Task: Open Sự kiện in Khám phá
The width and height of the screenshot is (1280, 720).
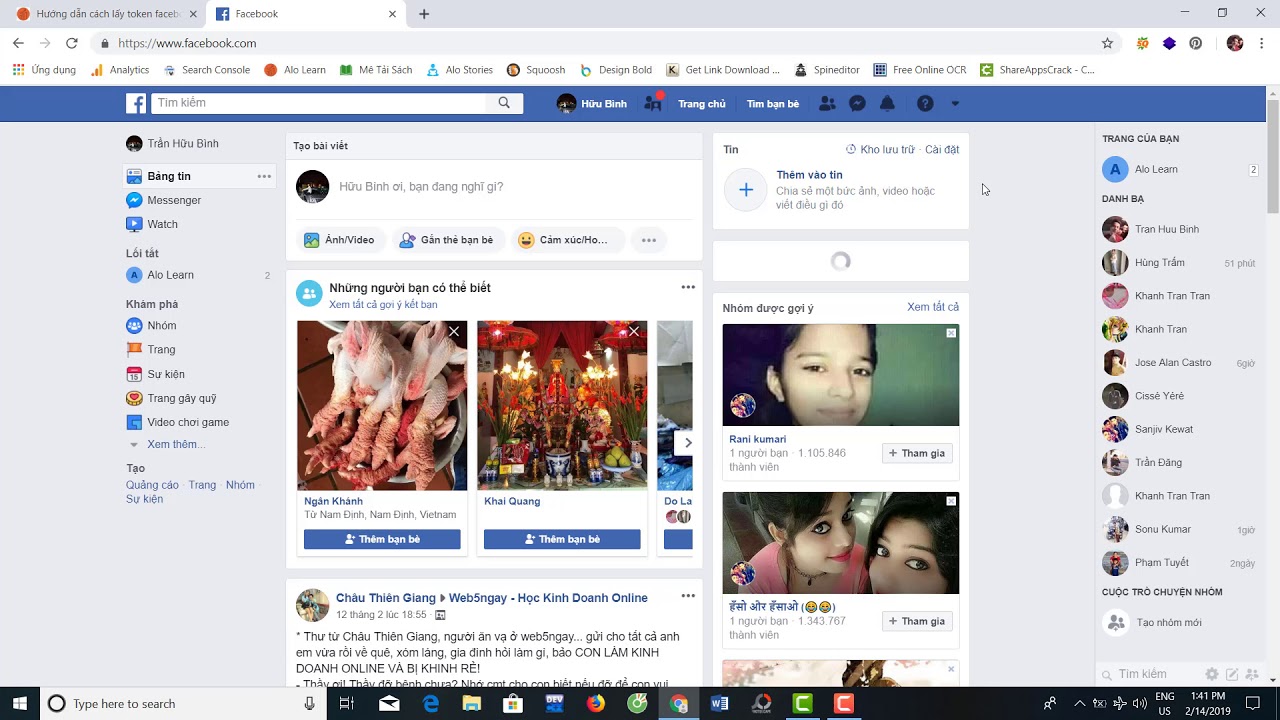Action: click(165, 374)
